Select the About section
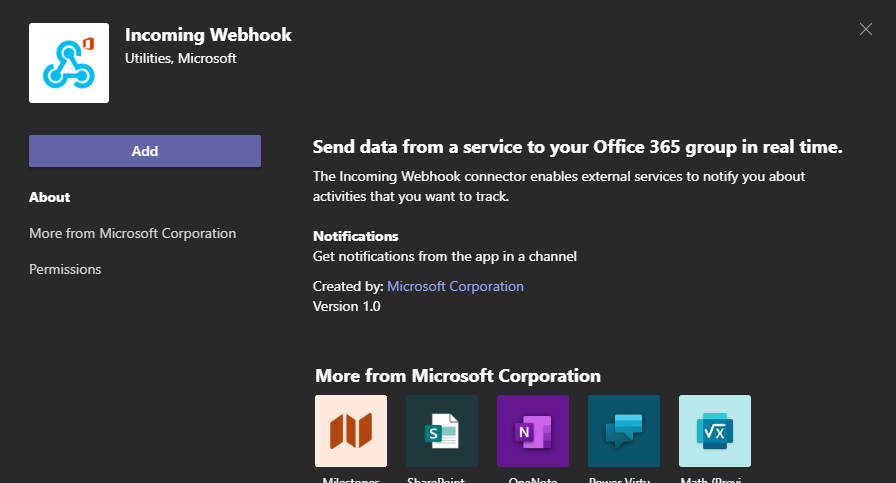Image resolution: width=896 pixels, height=483 pixels. 50,197
